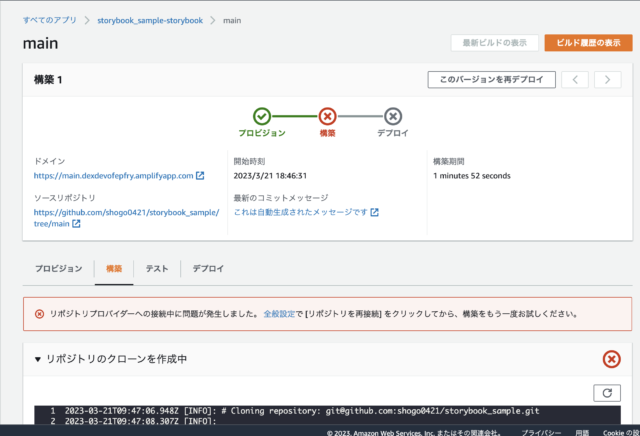640x436 pixels.
Task: Open the github.com storybook_sample repository link
Action: click(127, 218)
